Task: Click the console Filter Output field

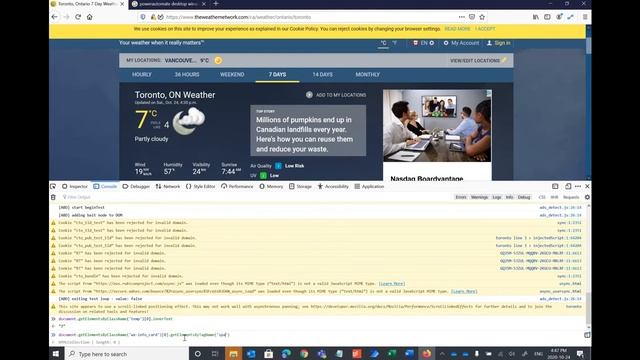Action: tap(257, 197)
